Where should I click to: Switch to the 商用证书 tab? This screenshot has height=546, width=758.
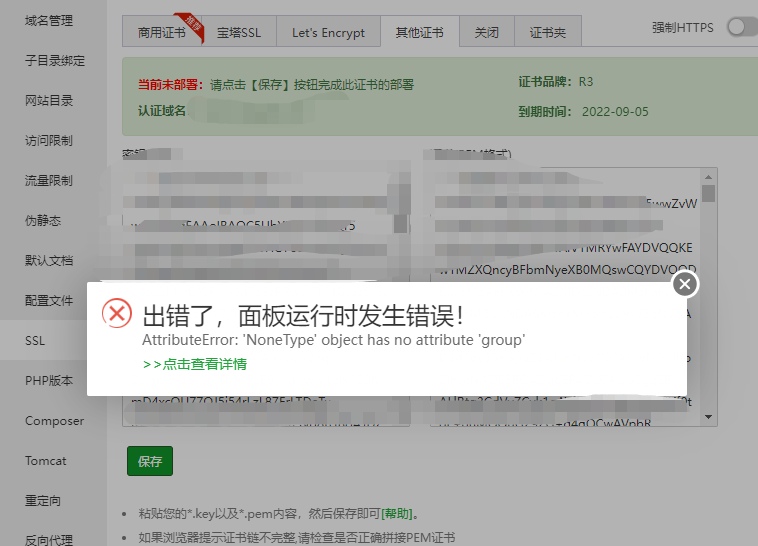[x=161, y=32]
